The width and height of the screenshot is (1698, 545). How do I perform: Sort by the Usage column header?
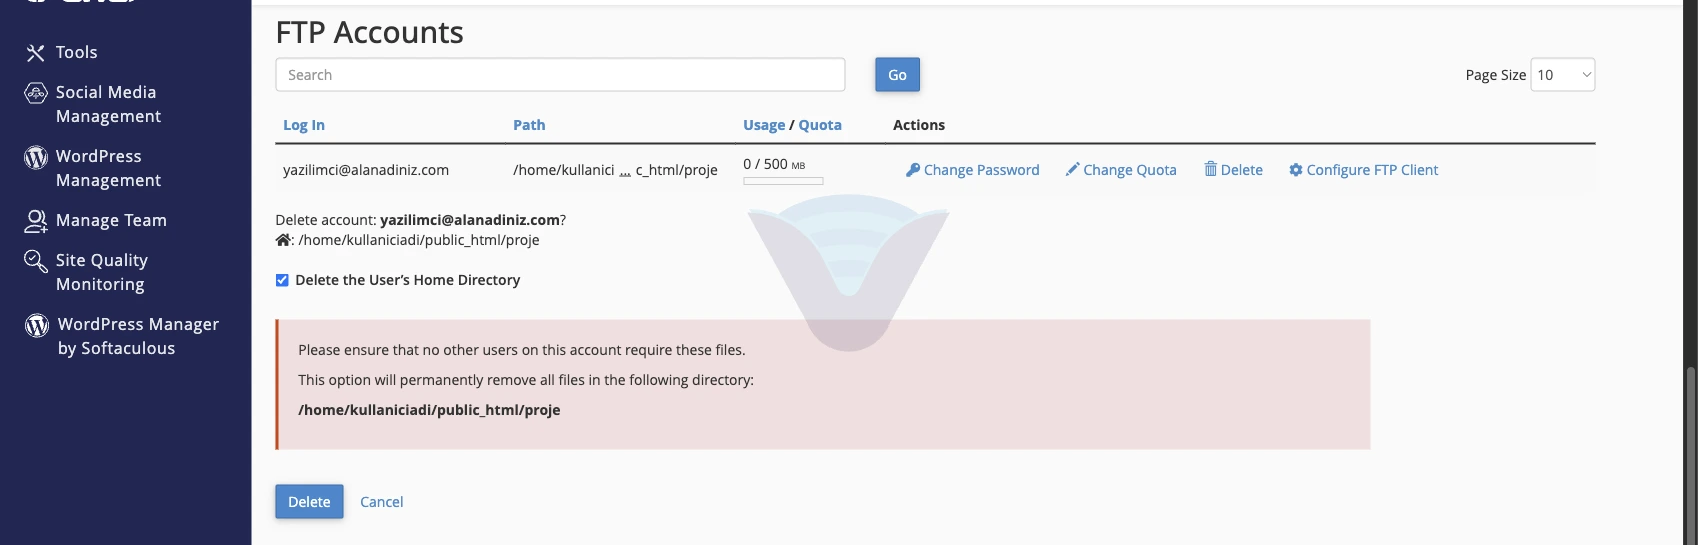tap(764, 125)
